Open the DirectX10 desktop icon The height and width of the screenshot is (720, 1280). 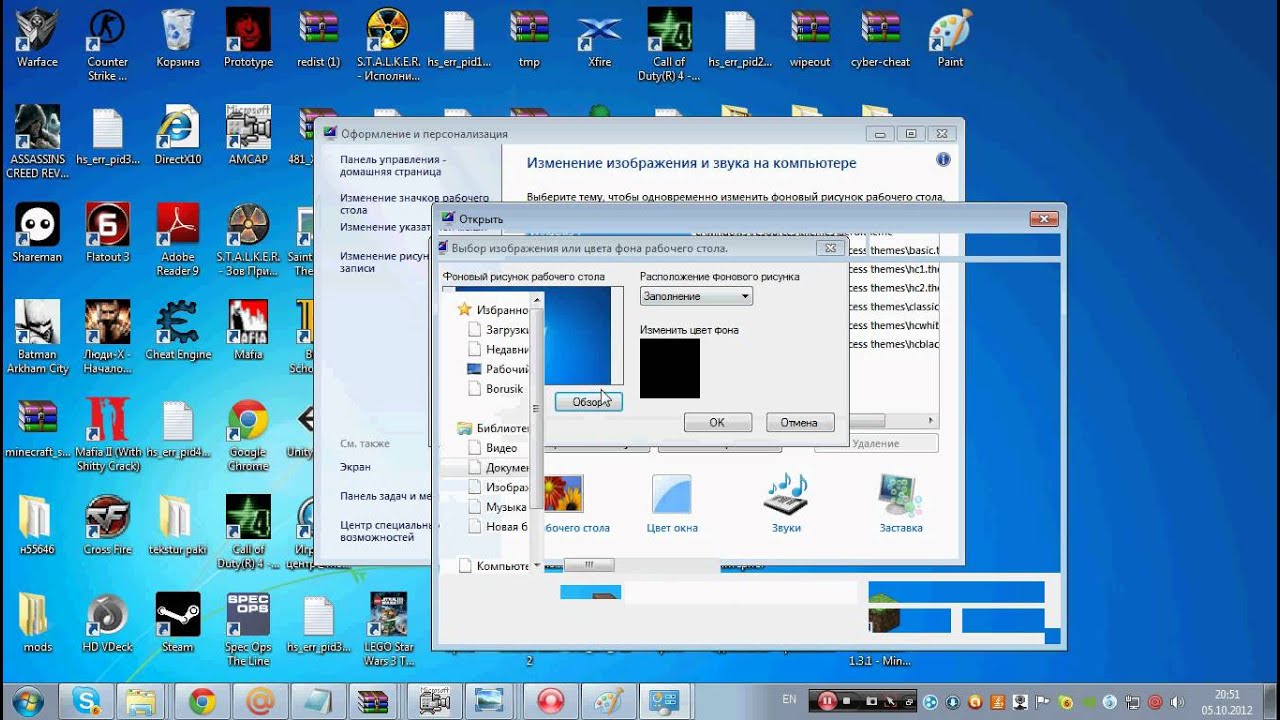click(x=178, y=135)
